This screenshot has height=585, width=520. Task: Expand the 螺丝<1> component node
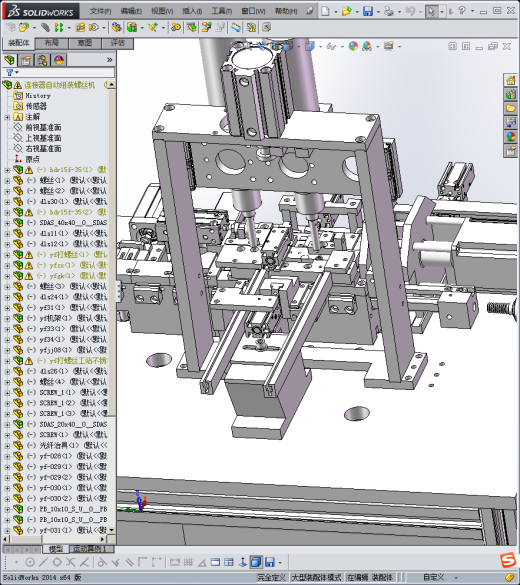click(7, 181)
